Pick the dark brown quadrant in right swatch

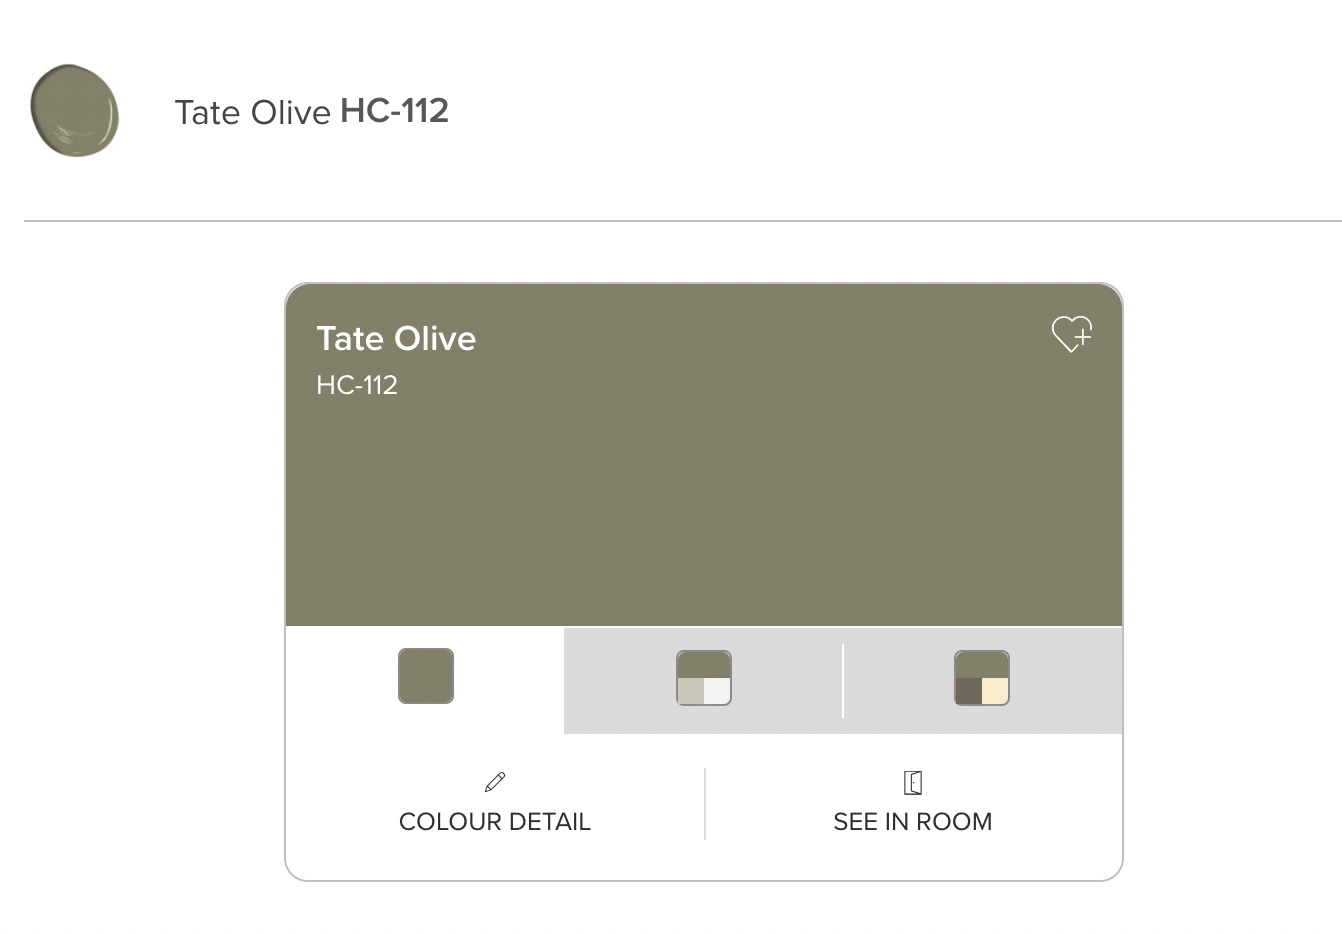tap(968, 691)
